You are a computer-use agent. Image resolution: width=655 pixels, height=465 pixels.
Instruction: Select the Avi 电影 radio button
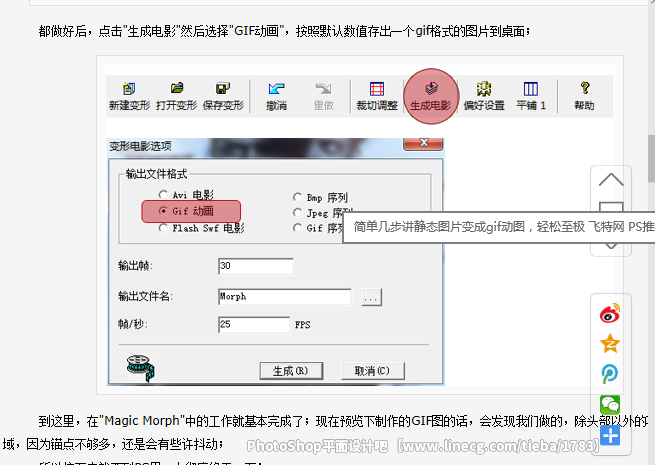[x=163, y=195]
